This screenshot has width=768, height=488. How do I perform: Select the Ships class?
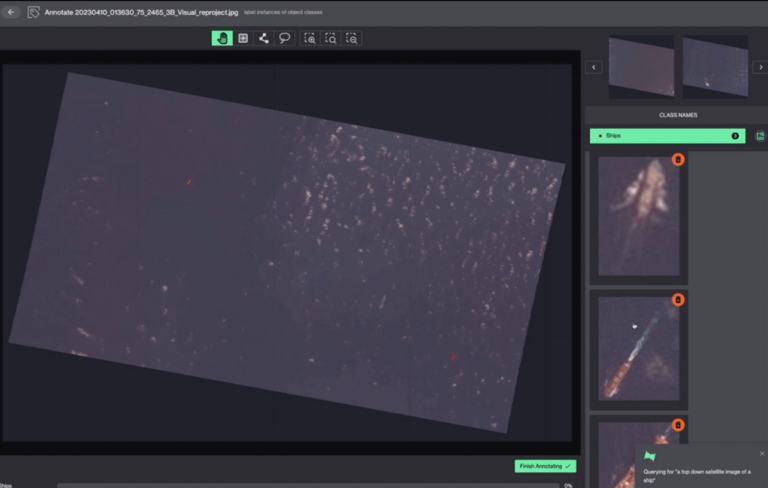(x=667, y=136)
